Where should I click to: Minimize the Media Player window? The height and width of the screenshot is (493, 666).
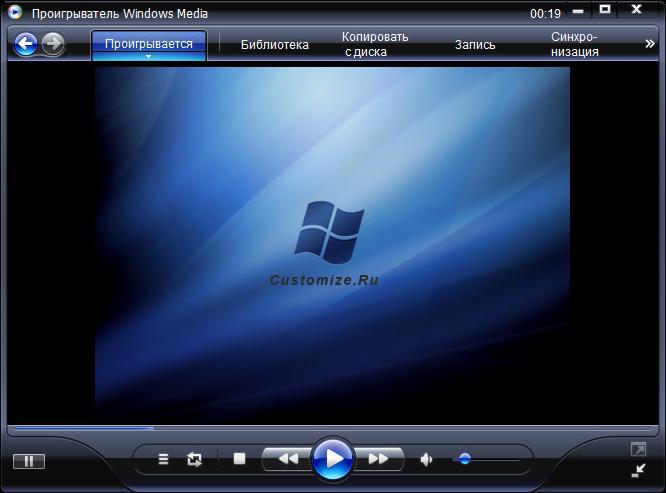(x=578, y=11)
